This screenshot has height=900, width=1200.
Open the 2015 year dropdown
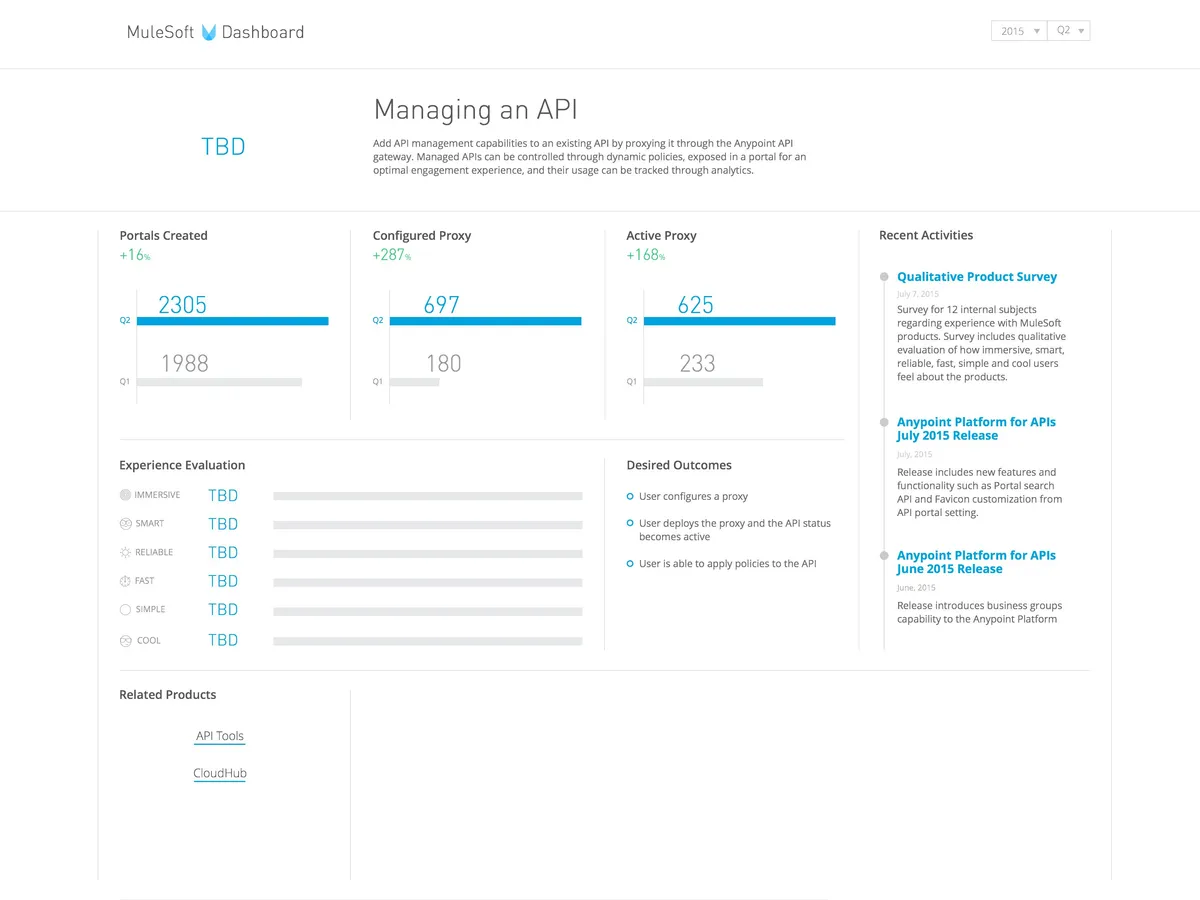point(1018,31)
